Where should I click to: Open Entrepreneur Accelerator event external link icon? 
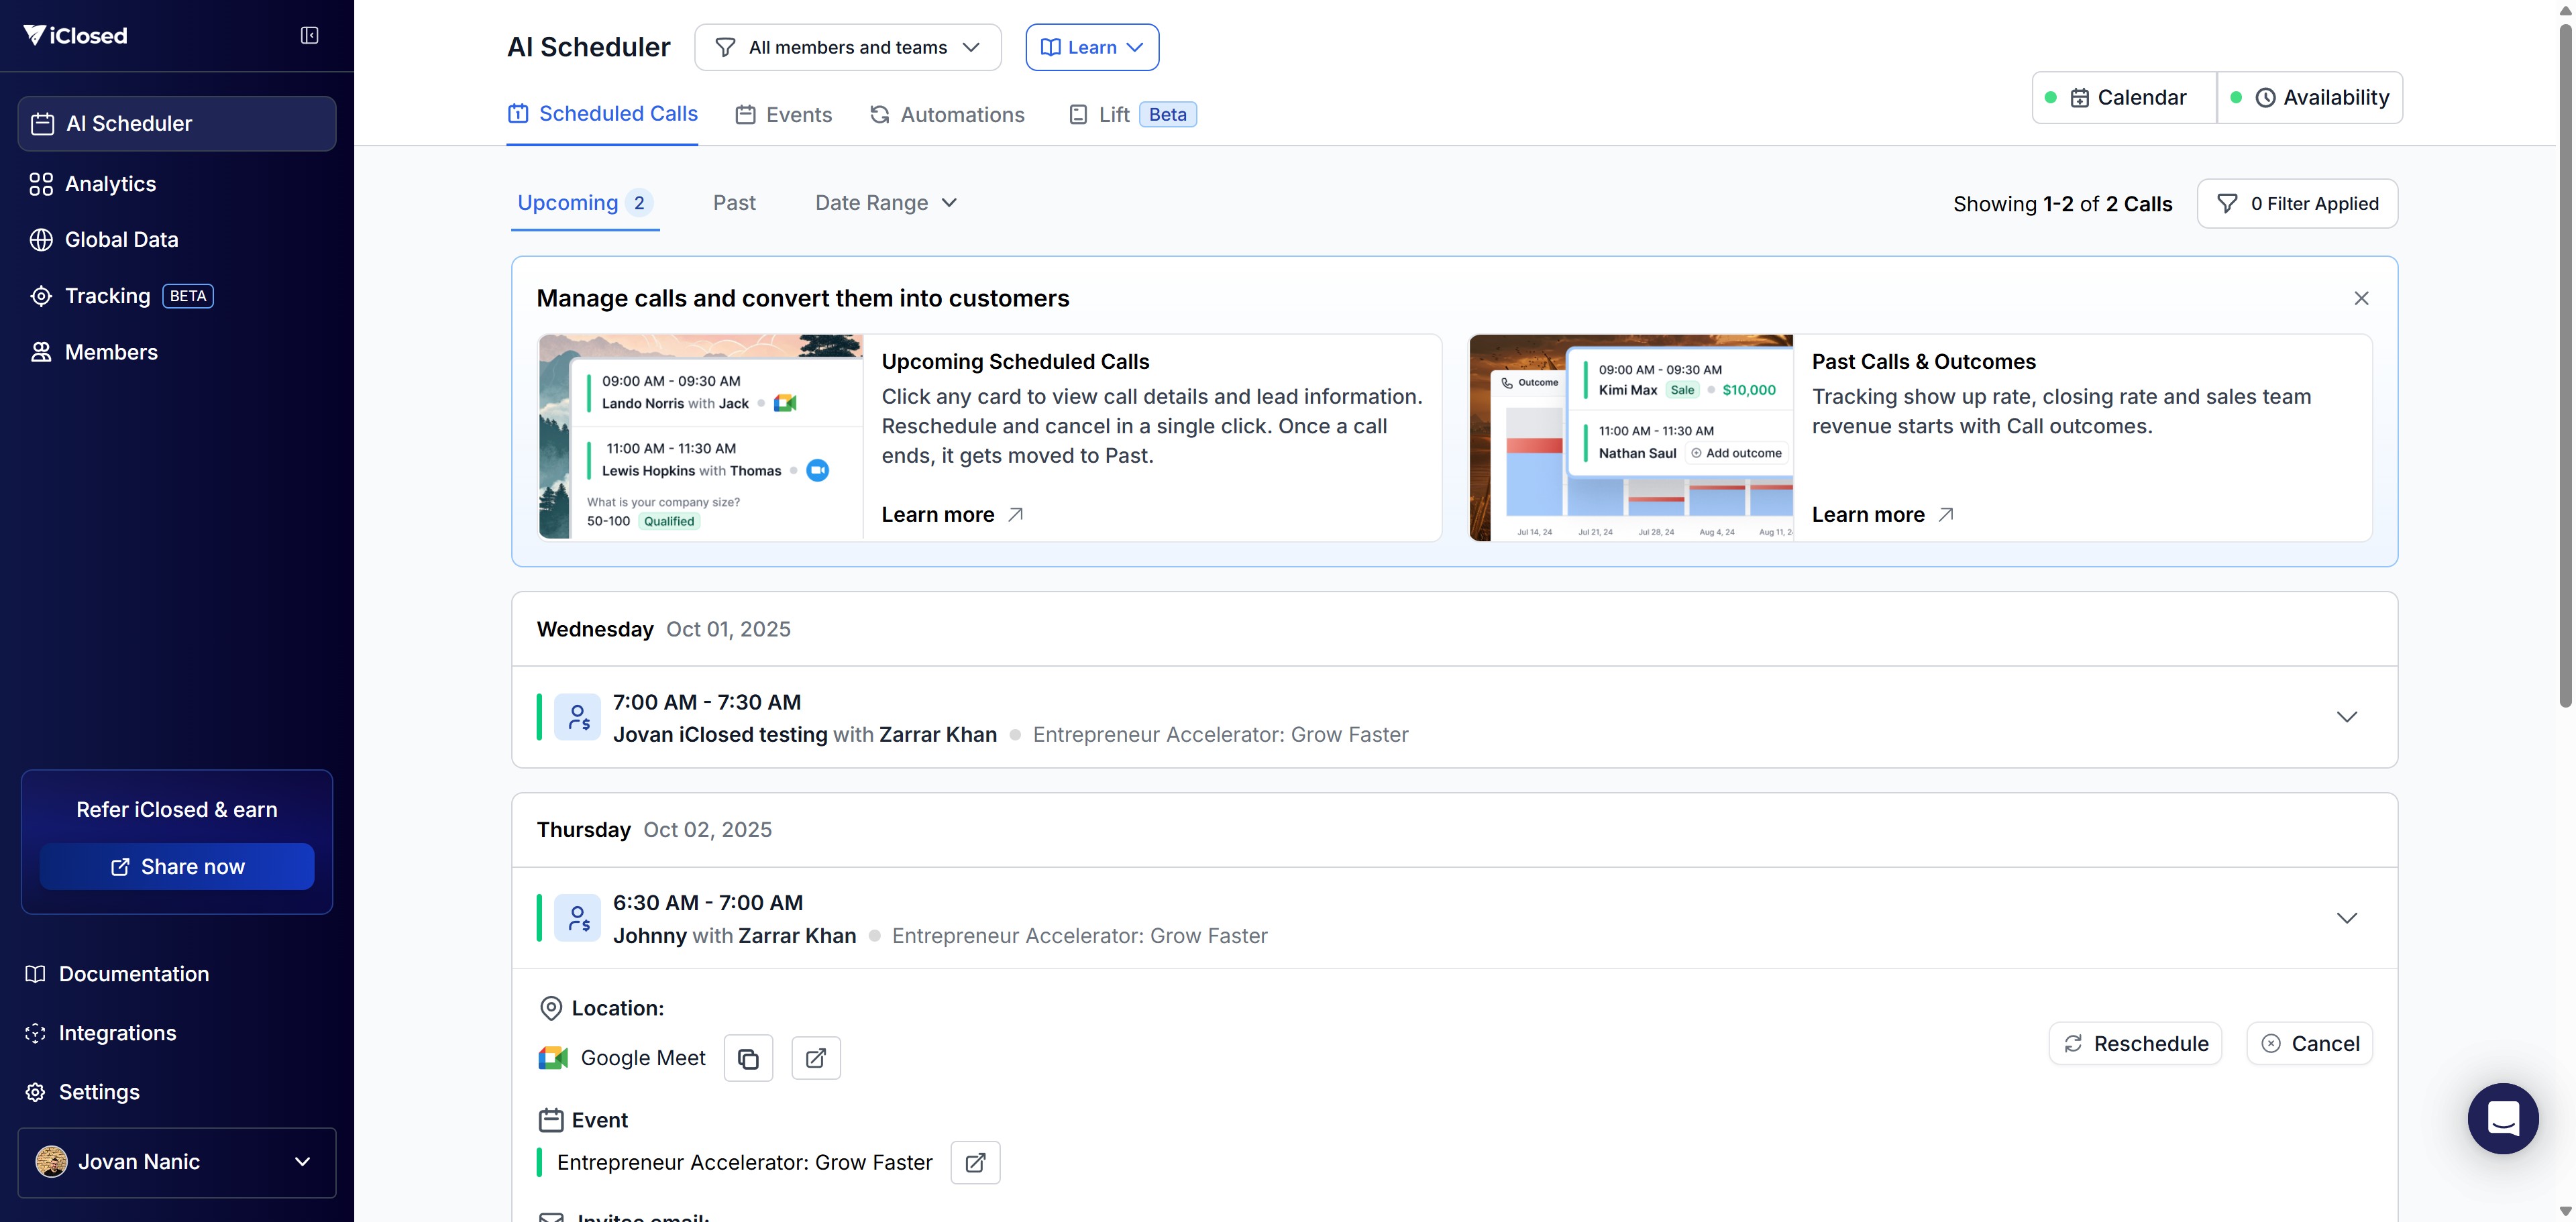[975, 1162]
